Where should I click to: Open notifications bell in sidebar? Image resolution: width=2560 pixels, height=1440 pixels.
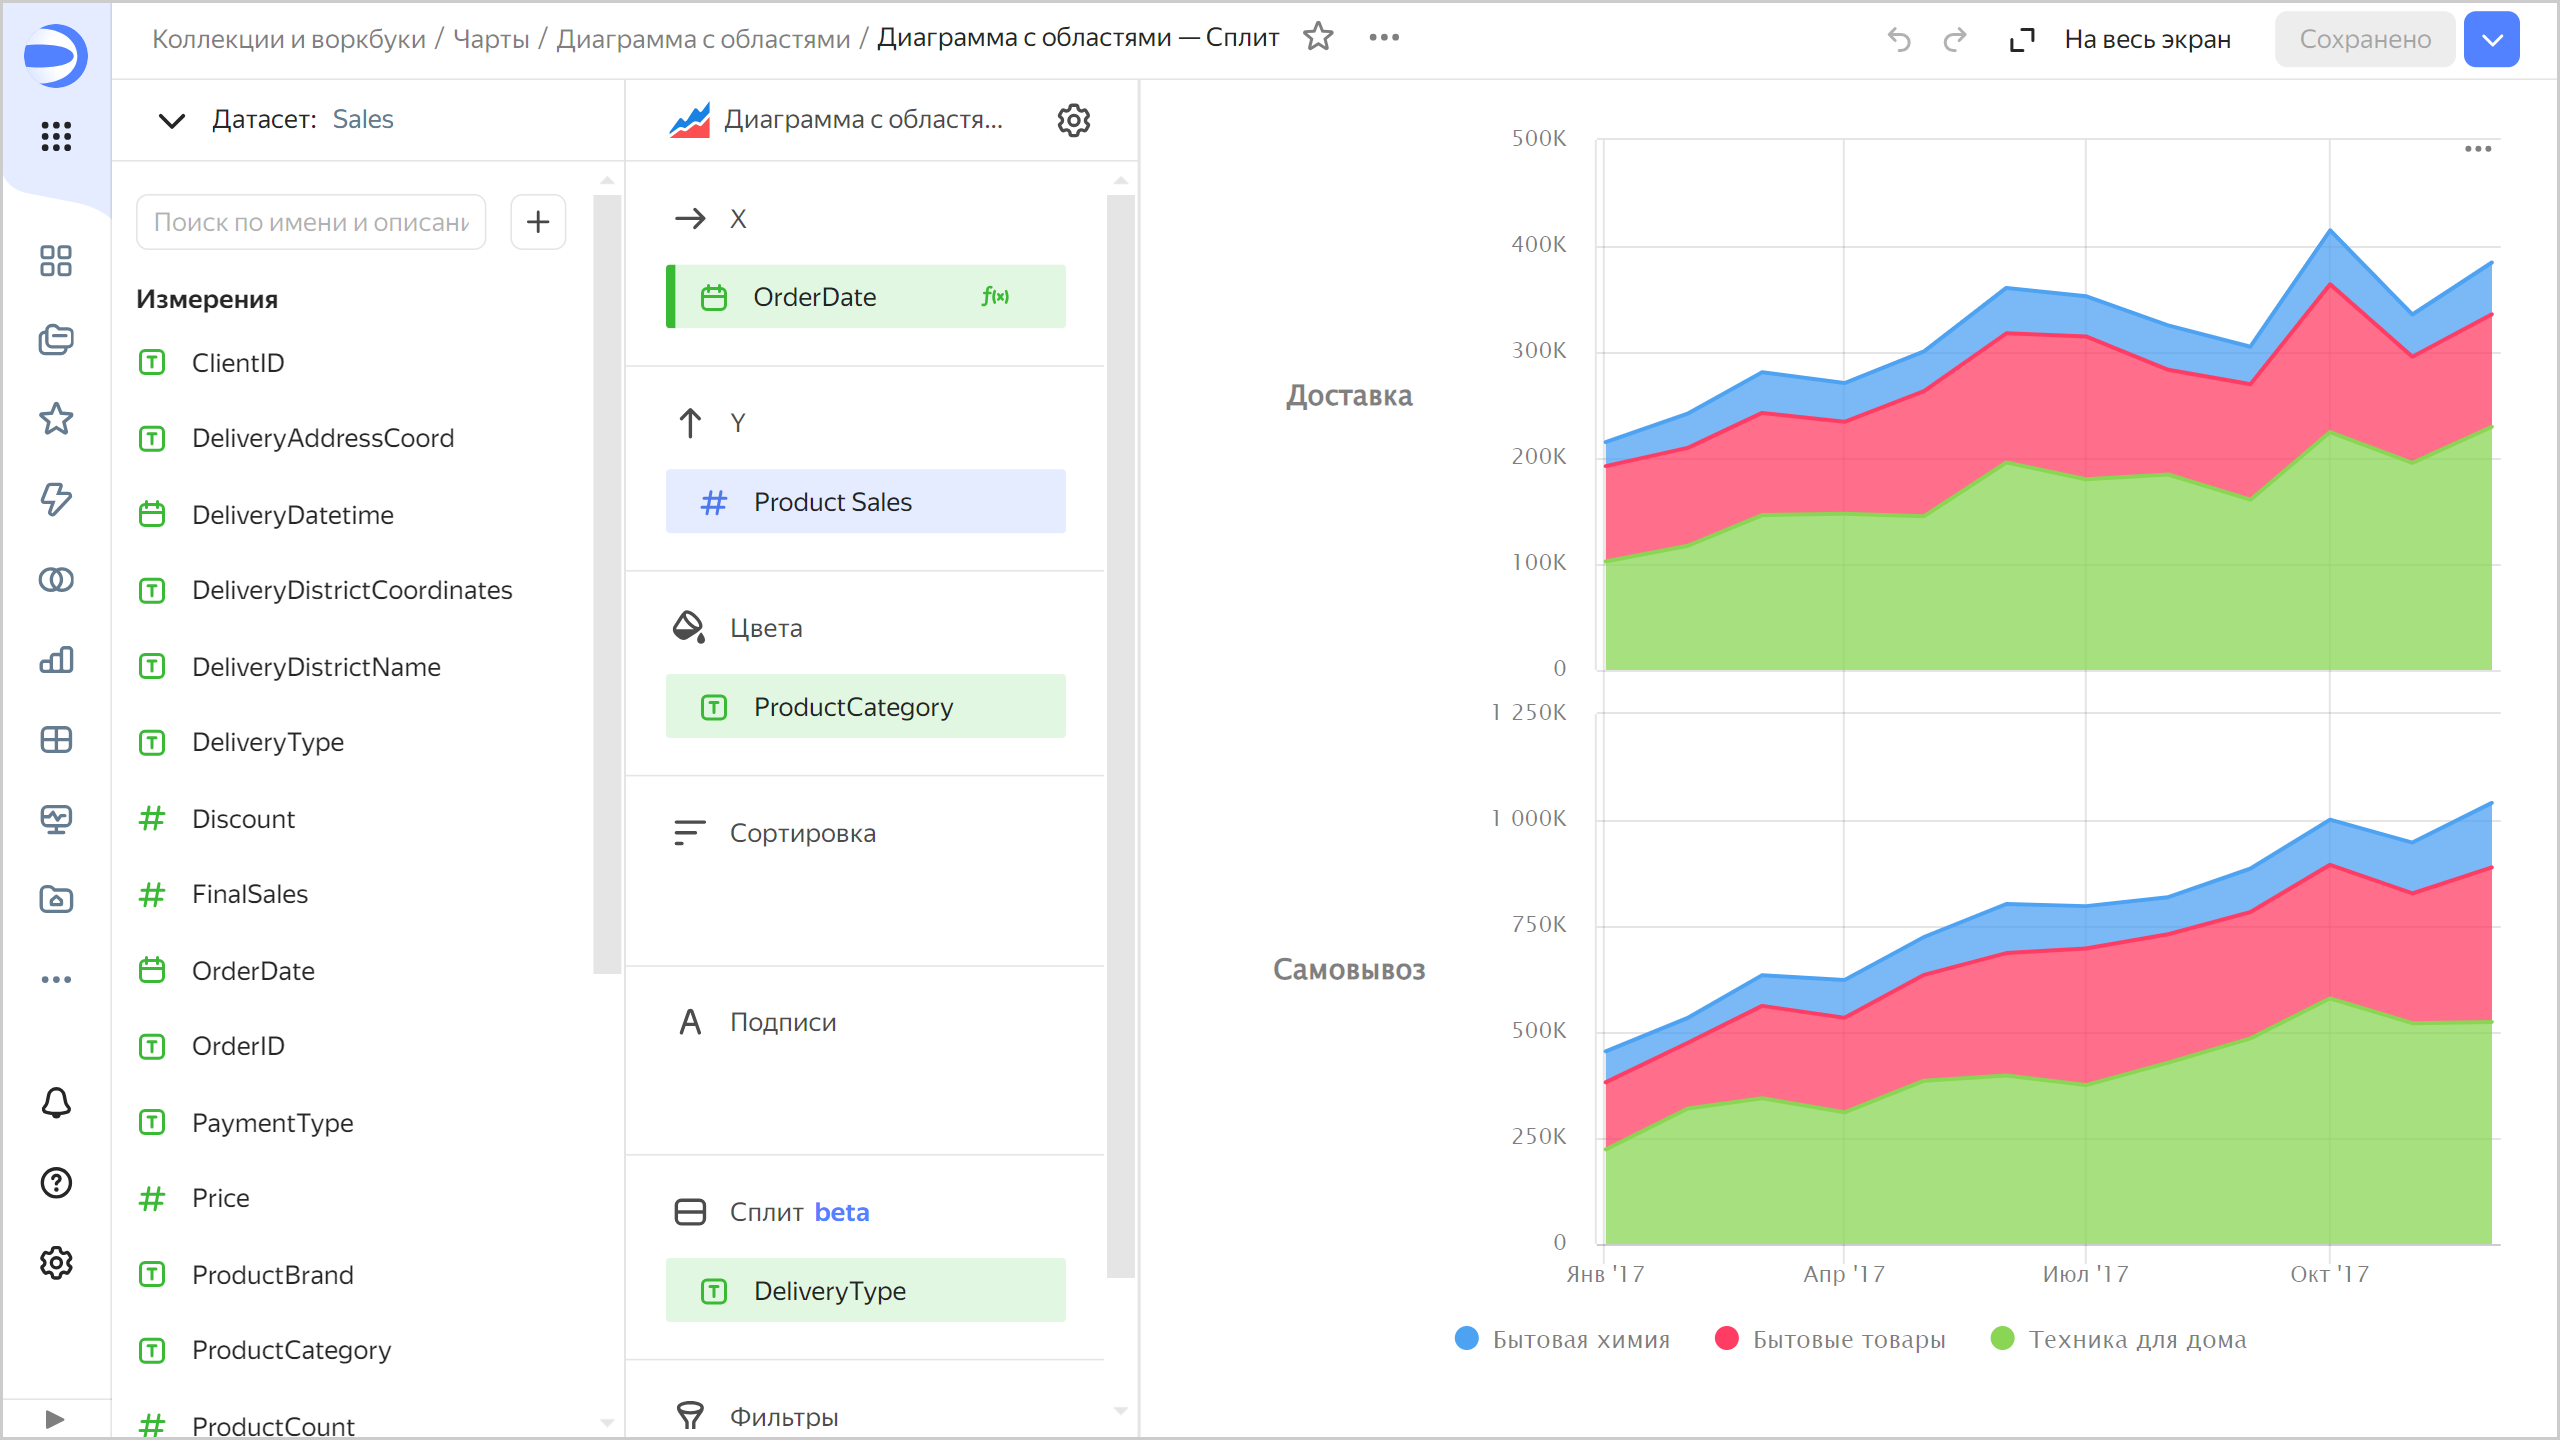point(56,1103)
